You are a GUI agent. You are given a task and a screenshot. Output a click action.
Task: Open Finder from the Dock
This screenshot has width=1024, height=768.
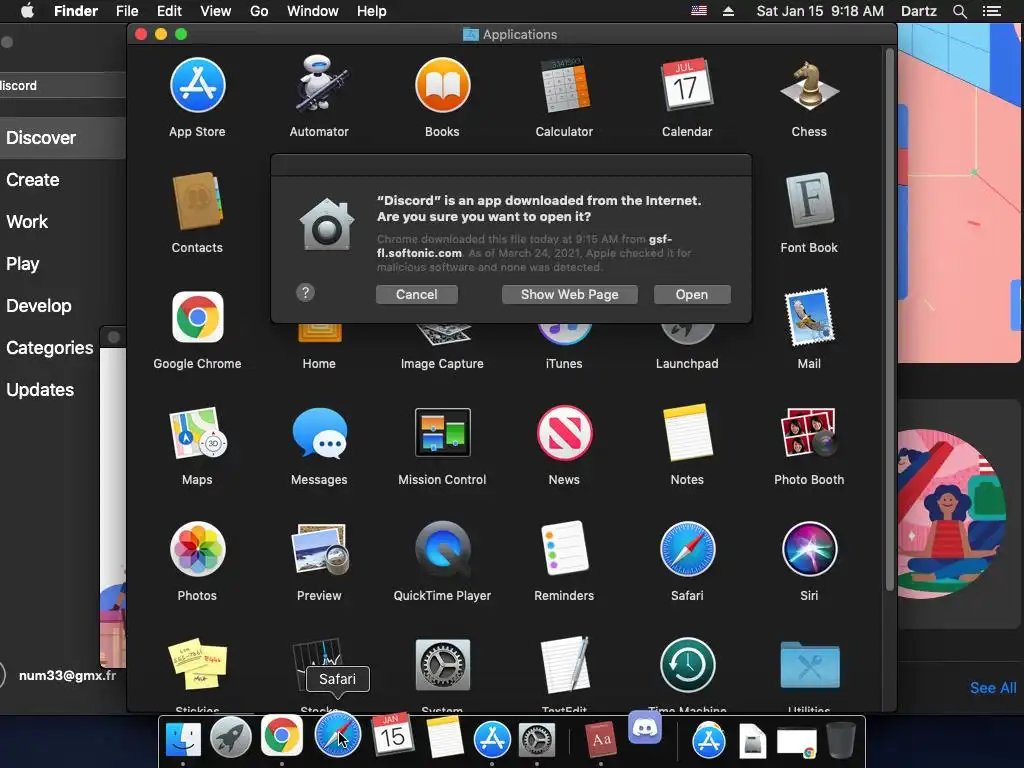(x=183, y=739)
